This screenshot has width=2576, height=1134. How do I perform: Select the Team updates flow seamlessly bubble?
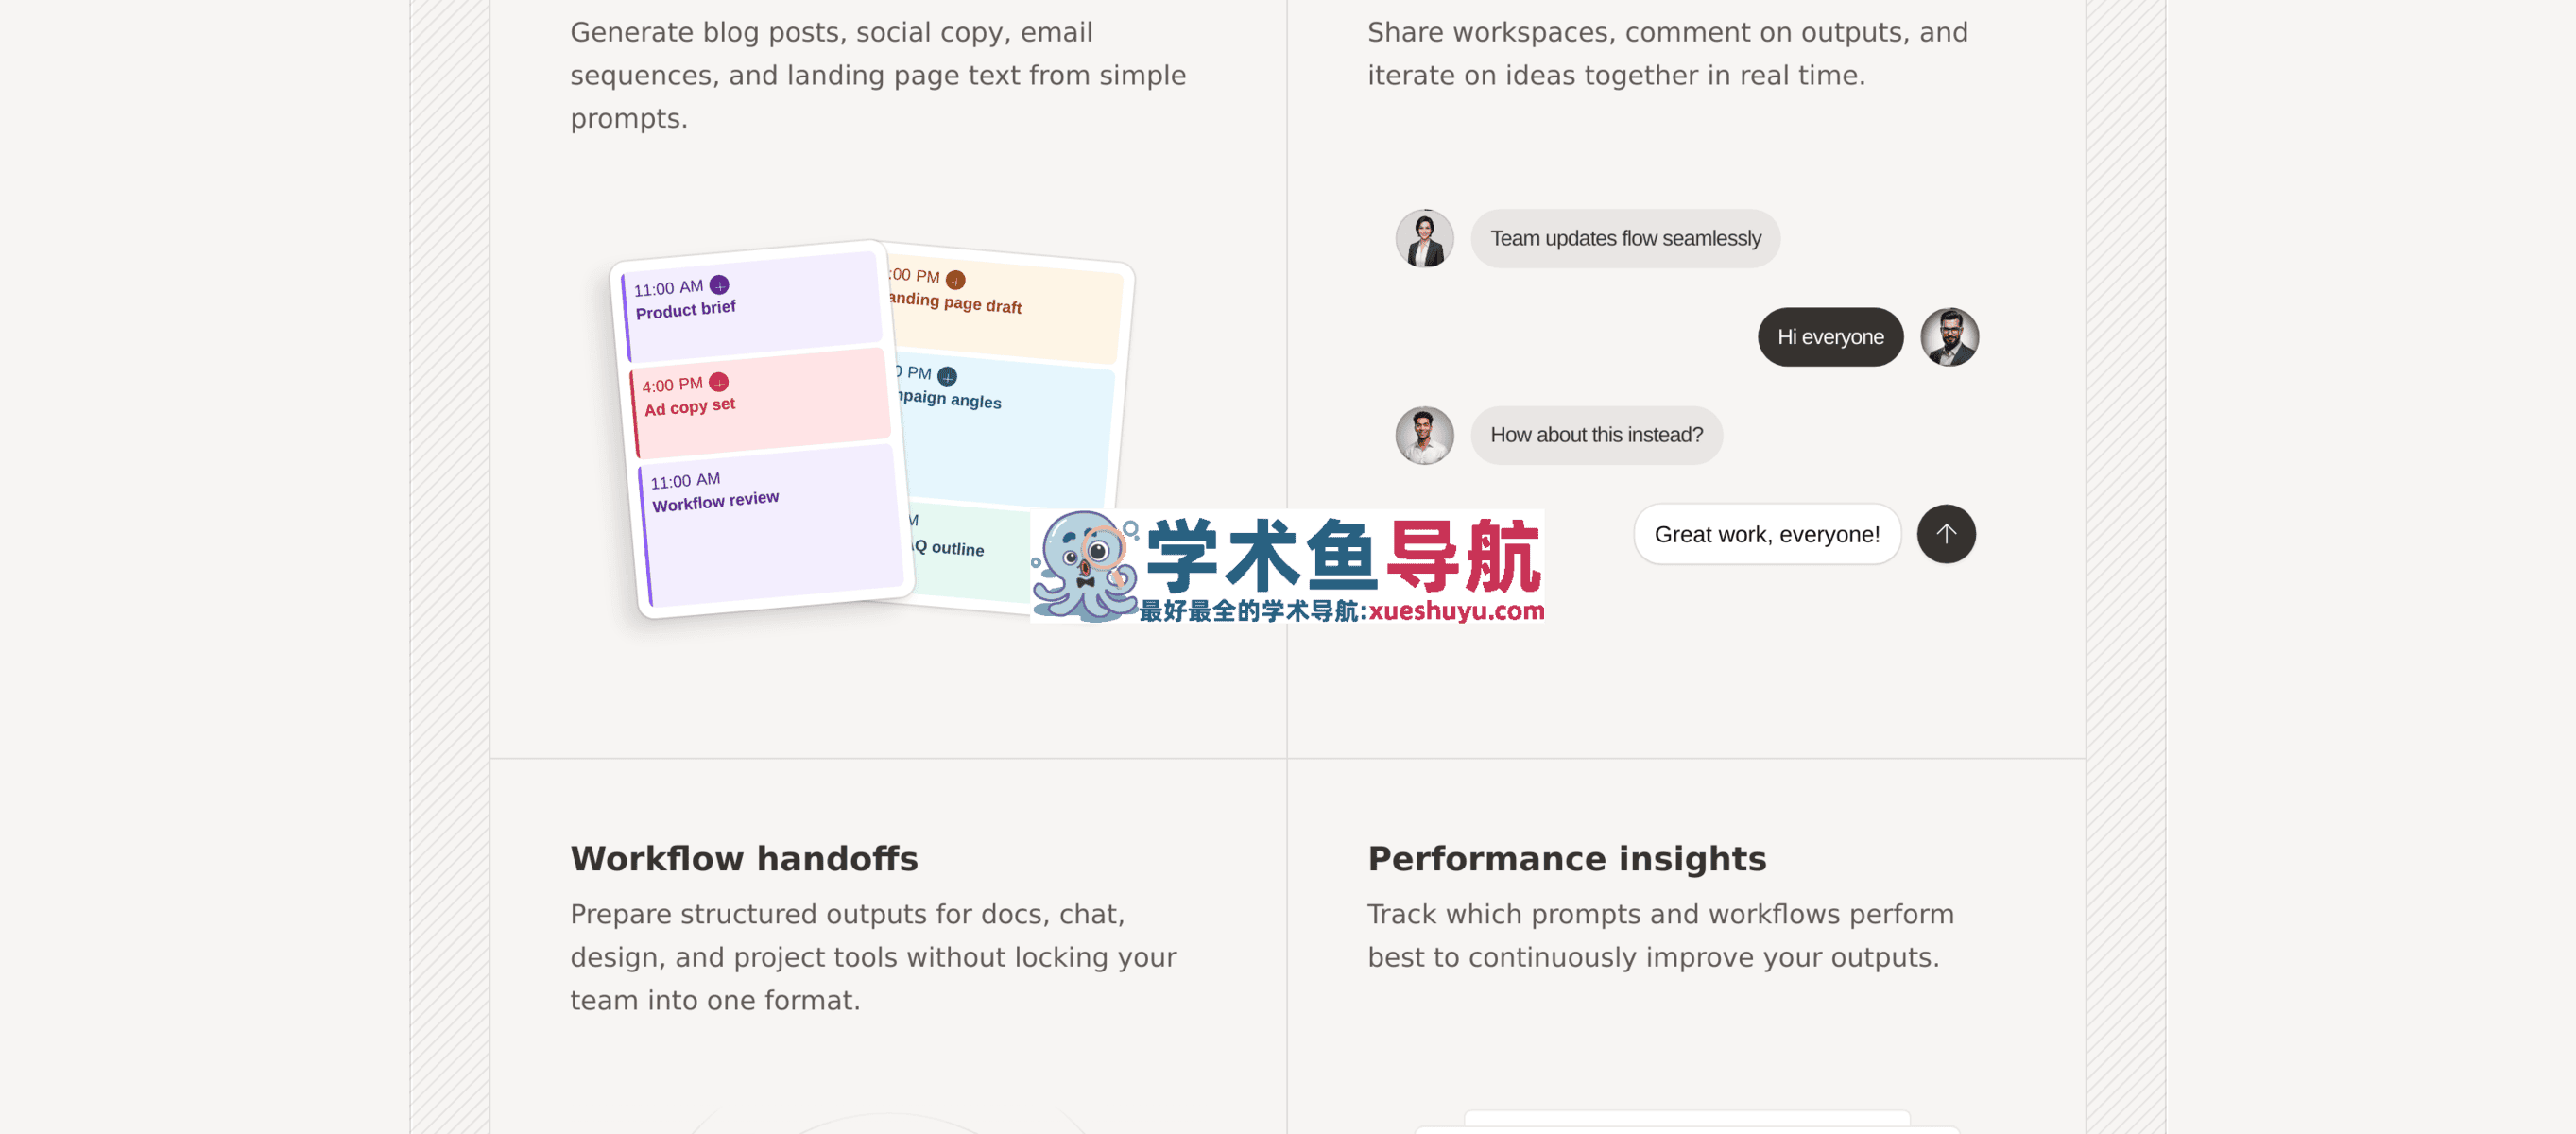tap(1625, 238)
